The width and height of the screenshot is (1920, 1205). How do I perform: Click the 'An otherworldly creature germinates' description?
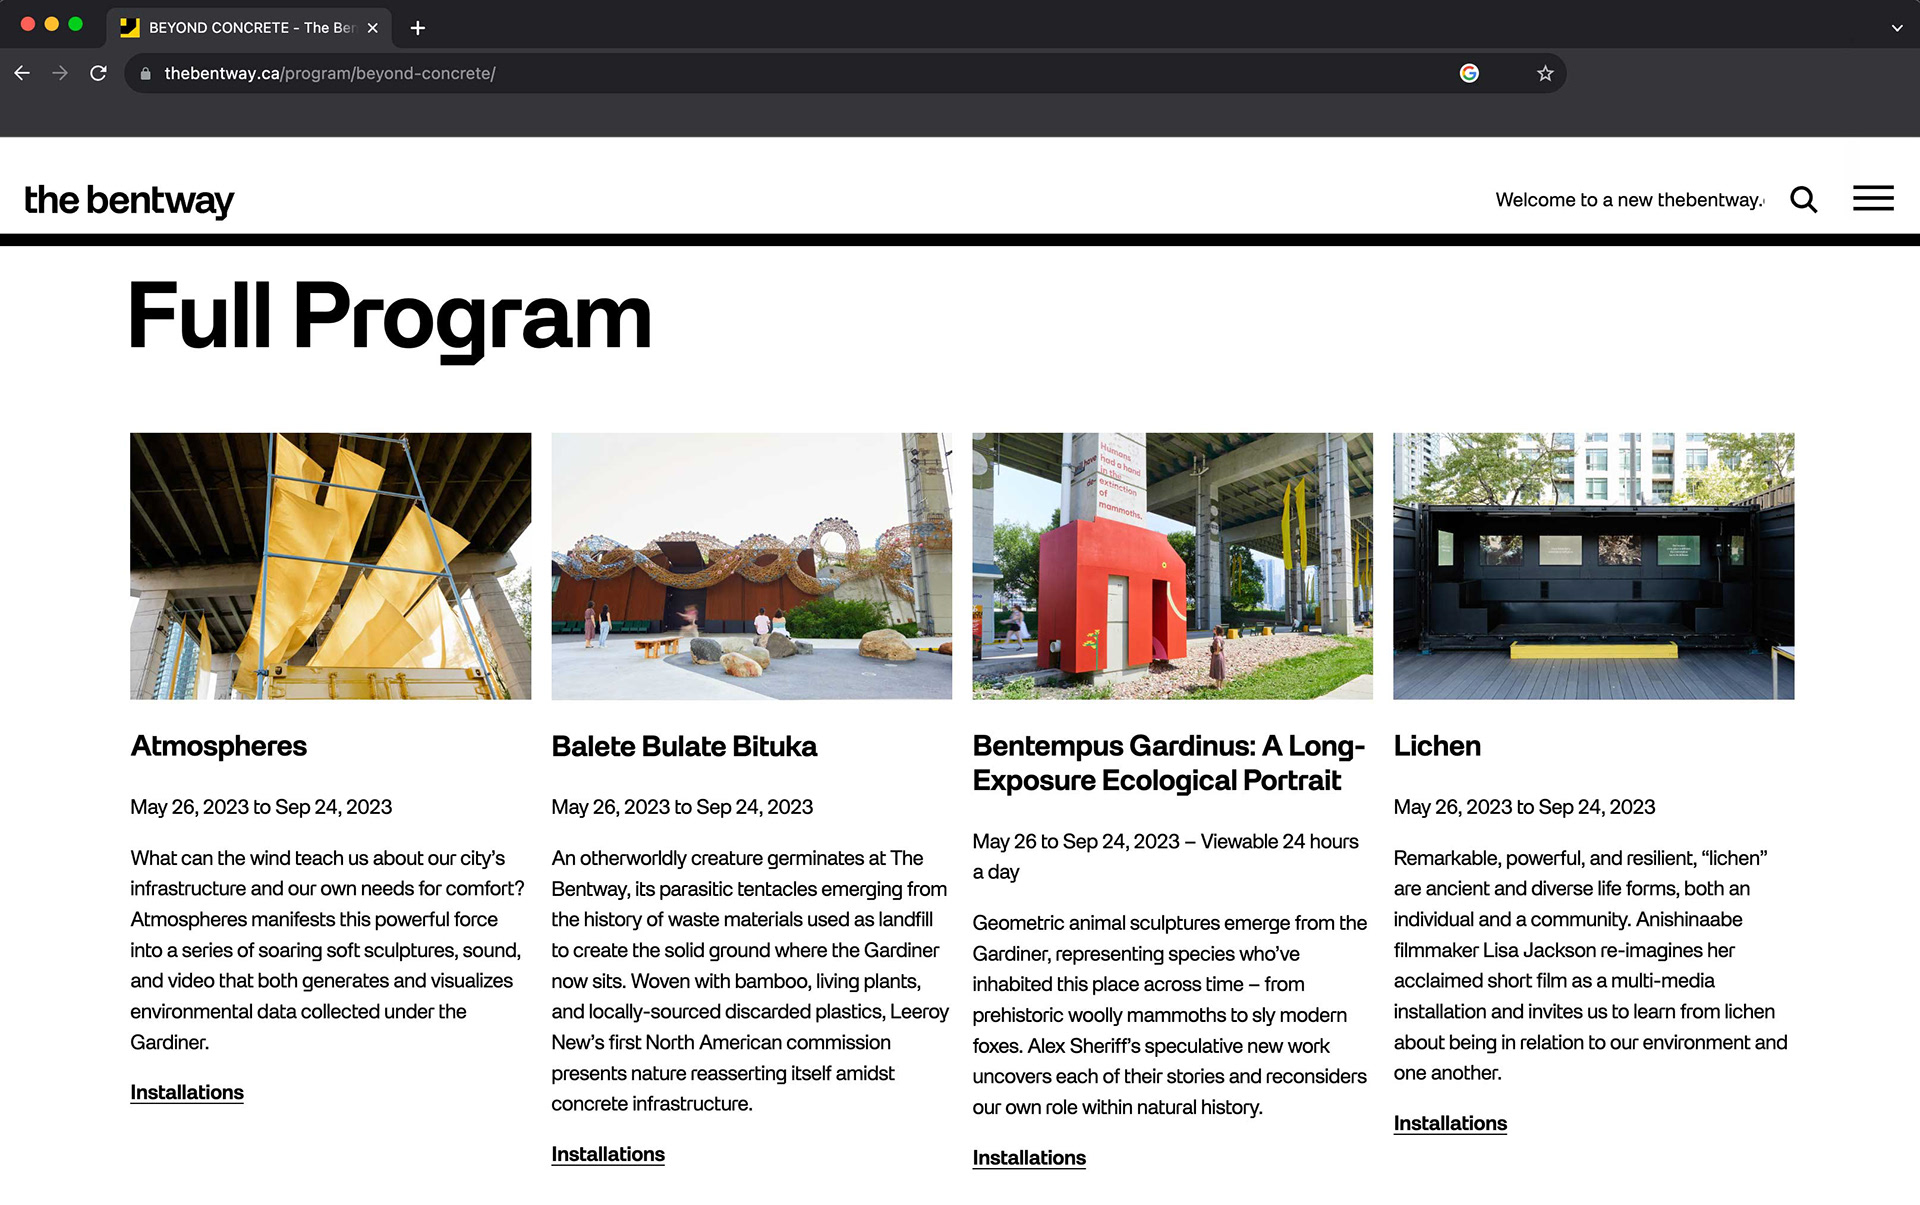(750, 981)
